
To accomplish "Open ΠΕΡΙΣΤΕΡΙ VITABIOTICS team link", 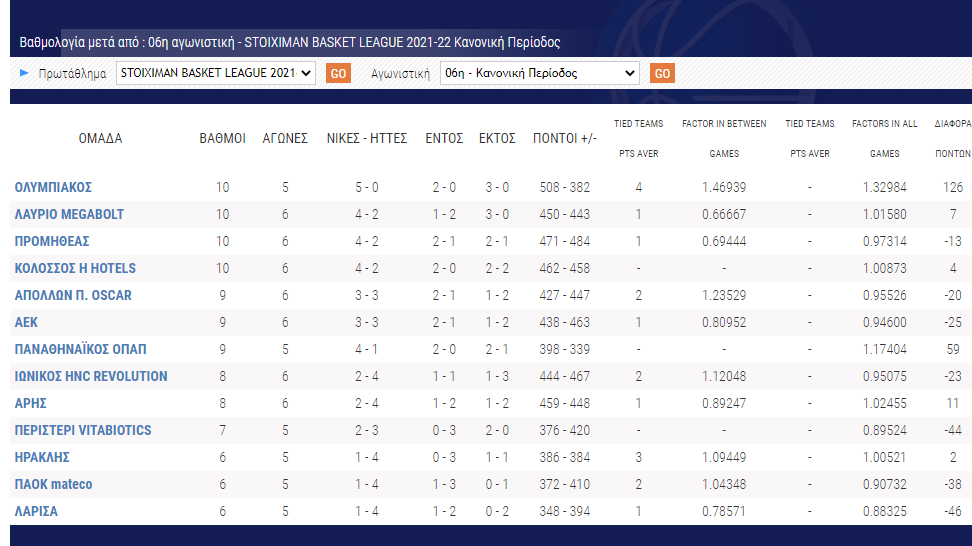I will [x=83, y=430].
